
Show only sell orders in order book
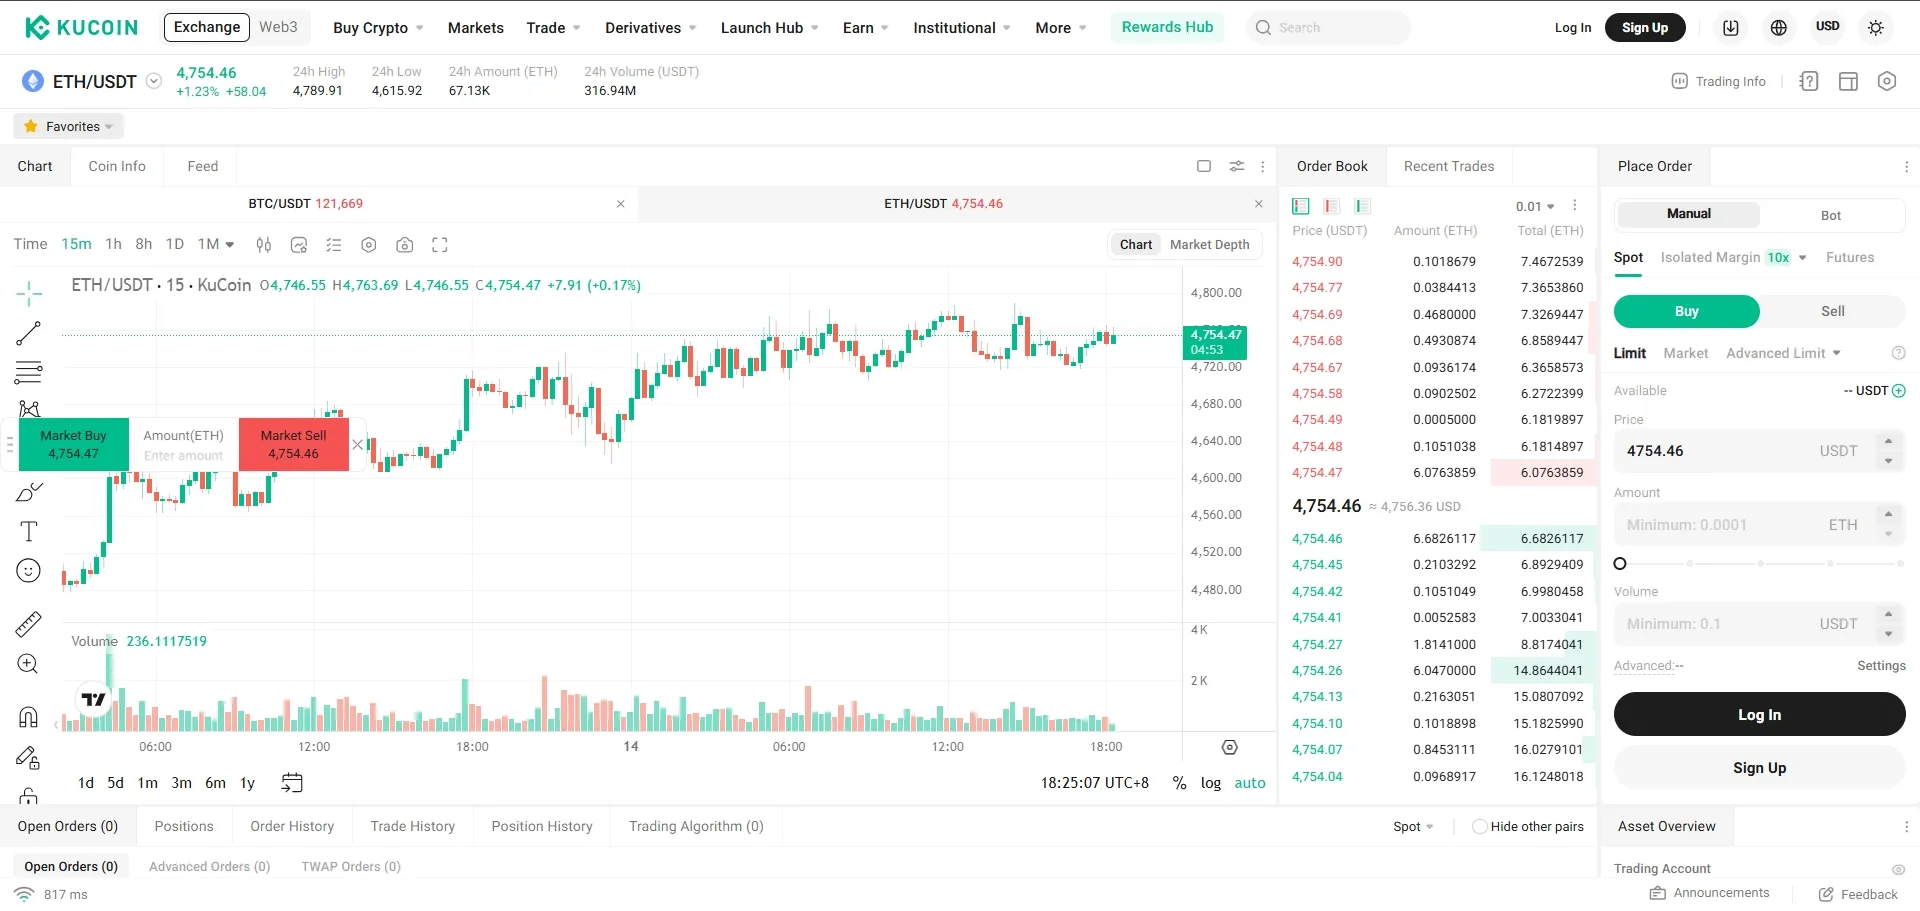1331,206
